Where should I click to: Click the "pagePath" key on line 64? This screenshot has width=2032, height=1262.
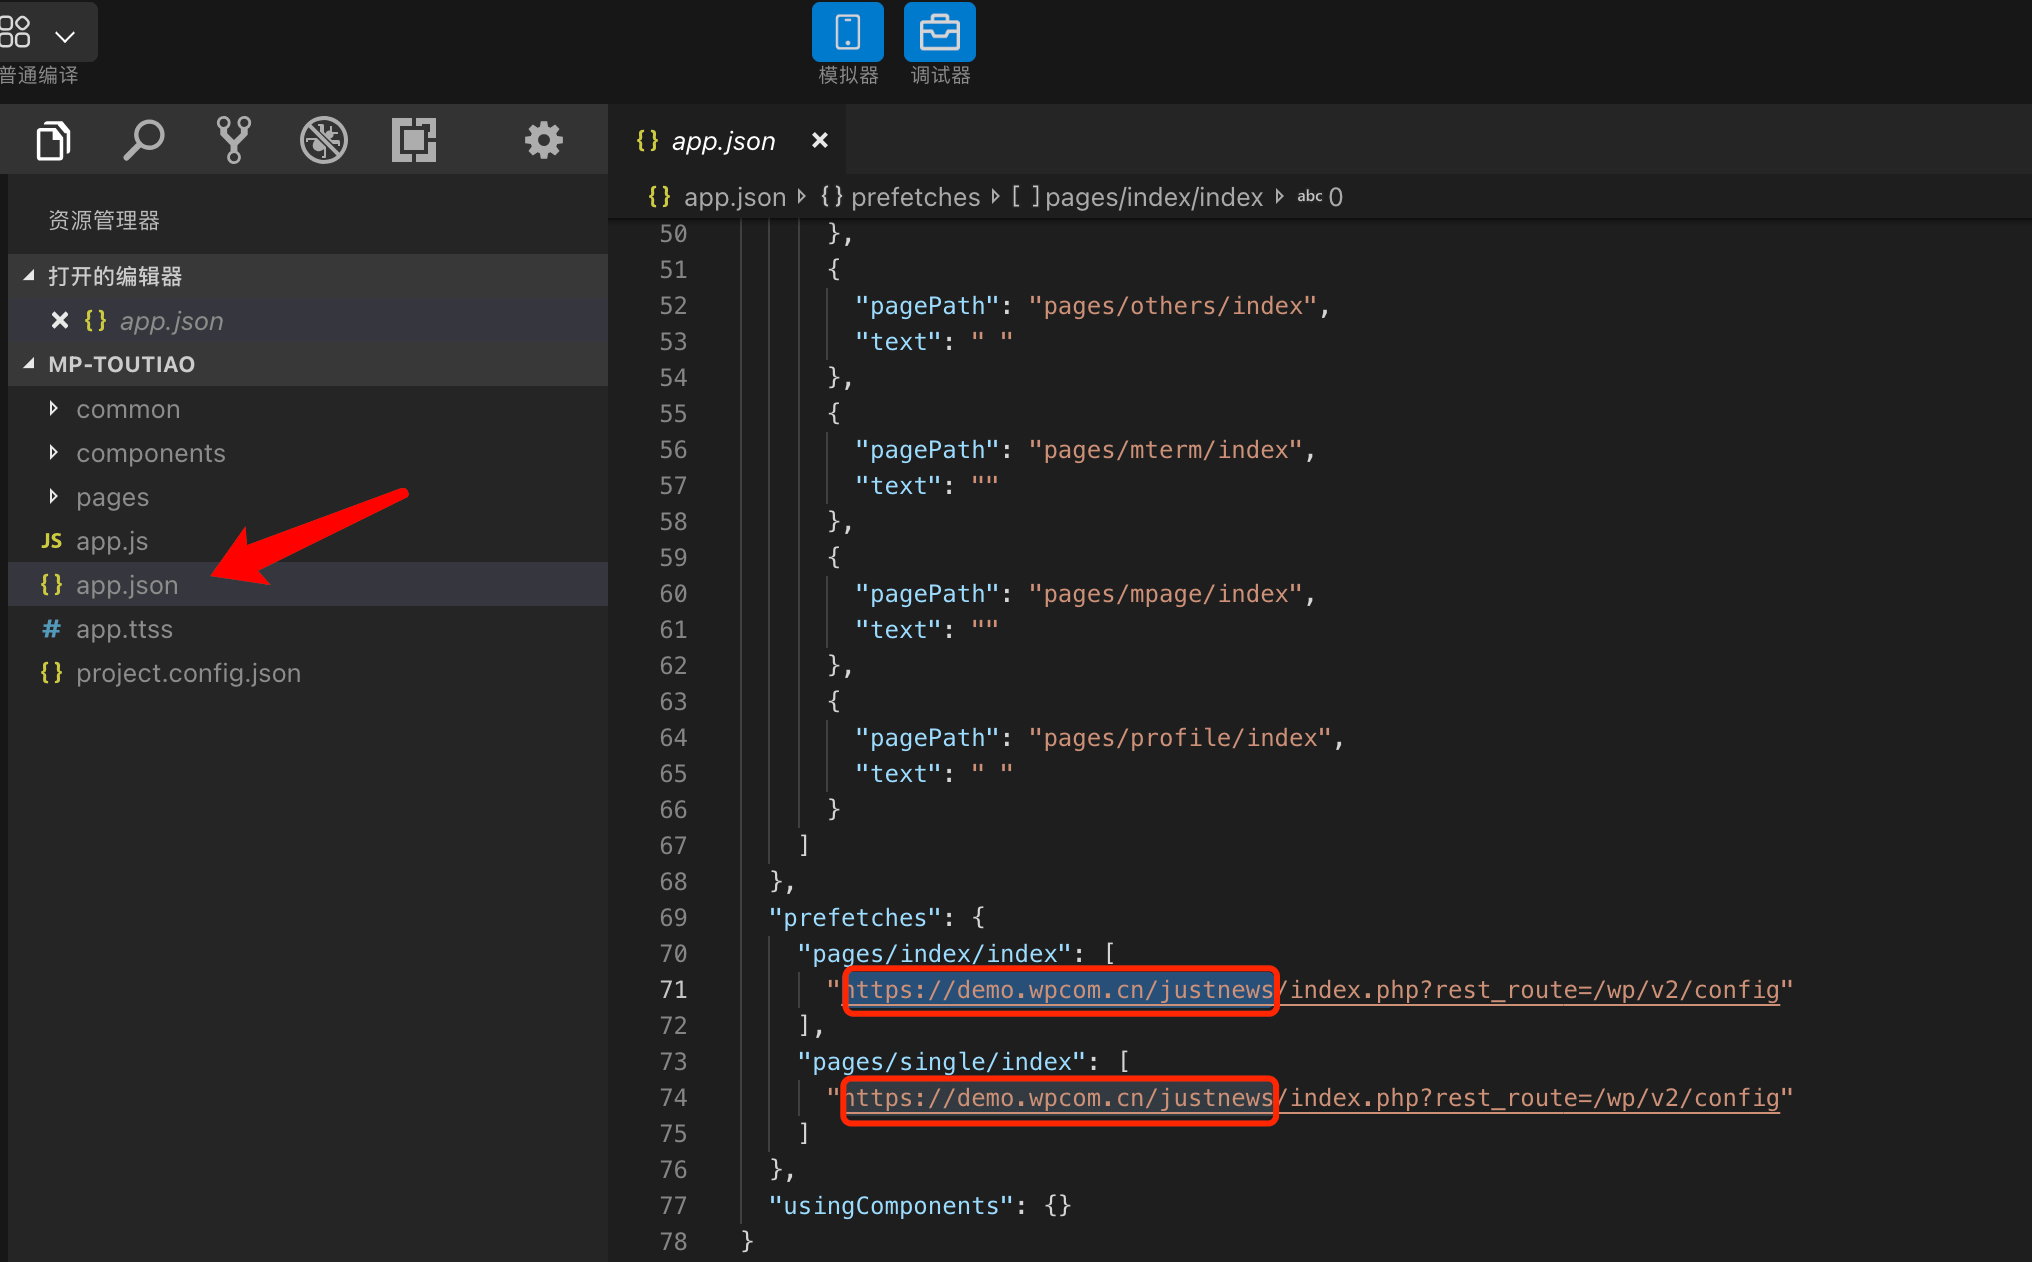coord(927,738)
